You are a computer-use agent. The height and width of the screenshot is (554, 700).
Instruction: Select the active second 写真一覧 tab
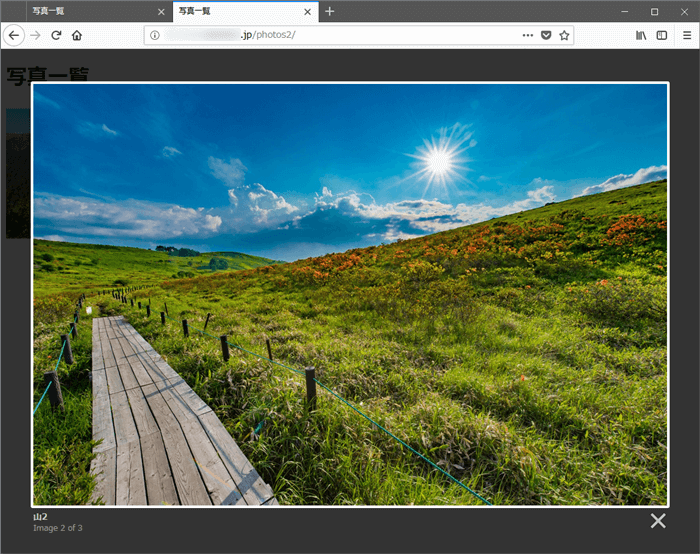click(x=235, y=11)
